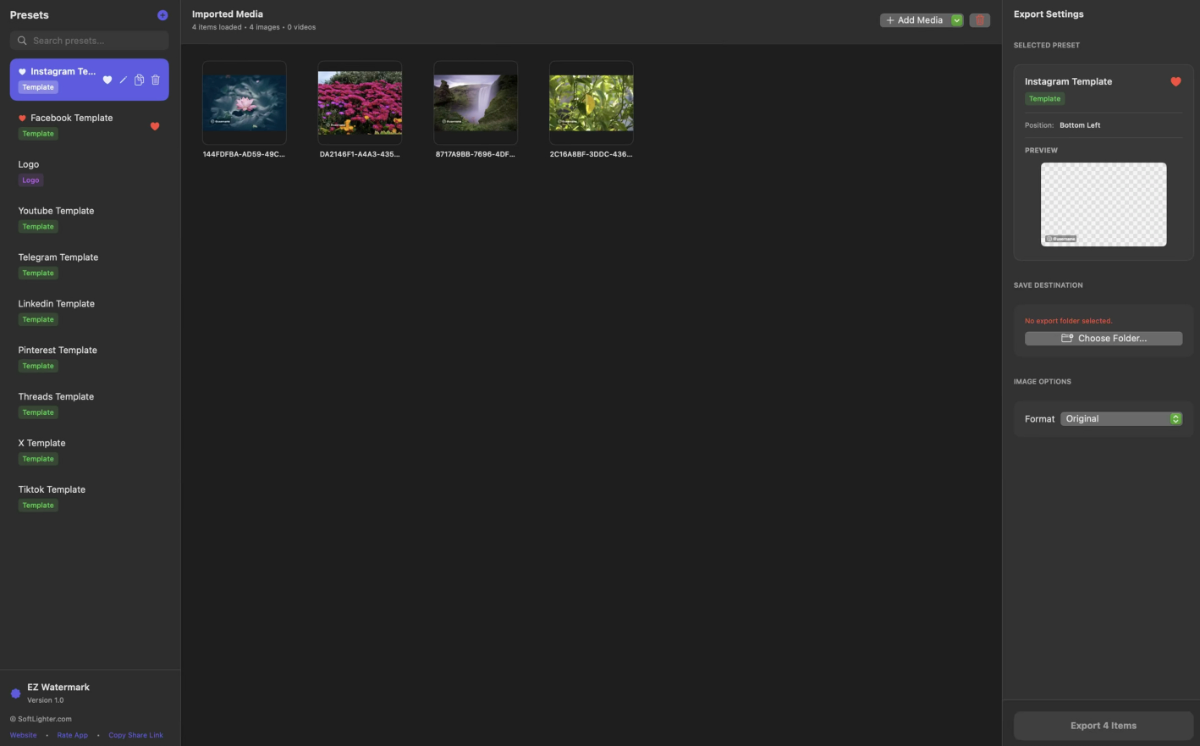Click the Choose Folder button
Image resolution: width=1200 pixels, height=746 pixels.
(1104, 339)
